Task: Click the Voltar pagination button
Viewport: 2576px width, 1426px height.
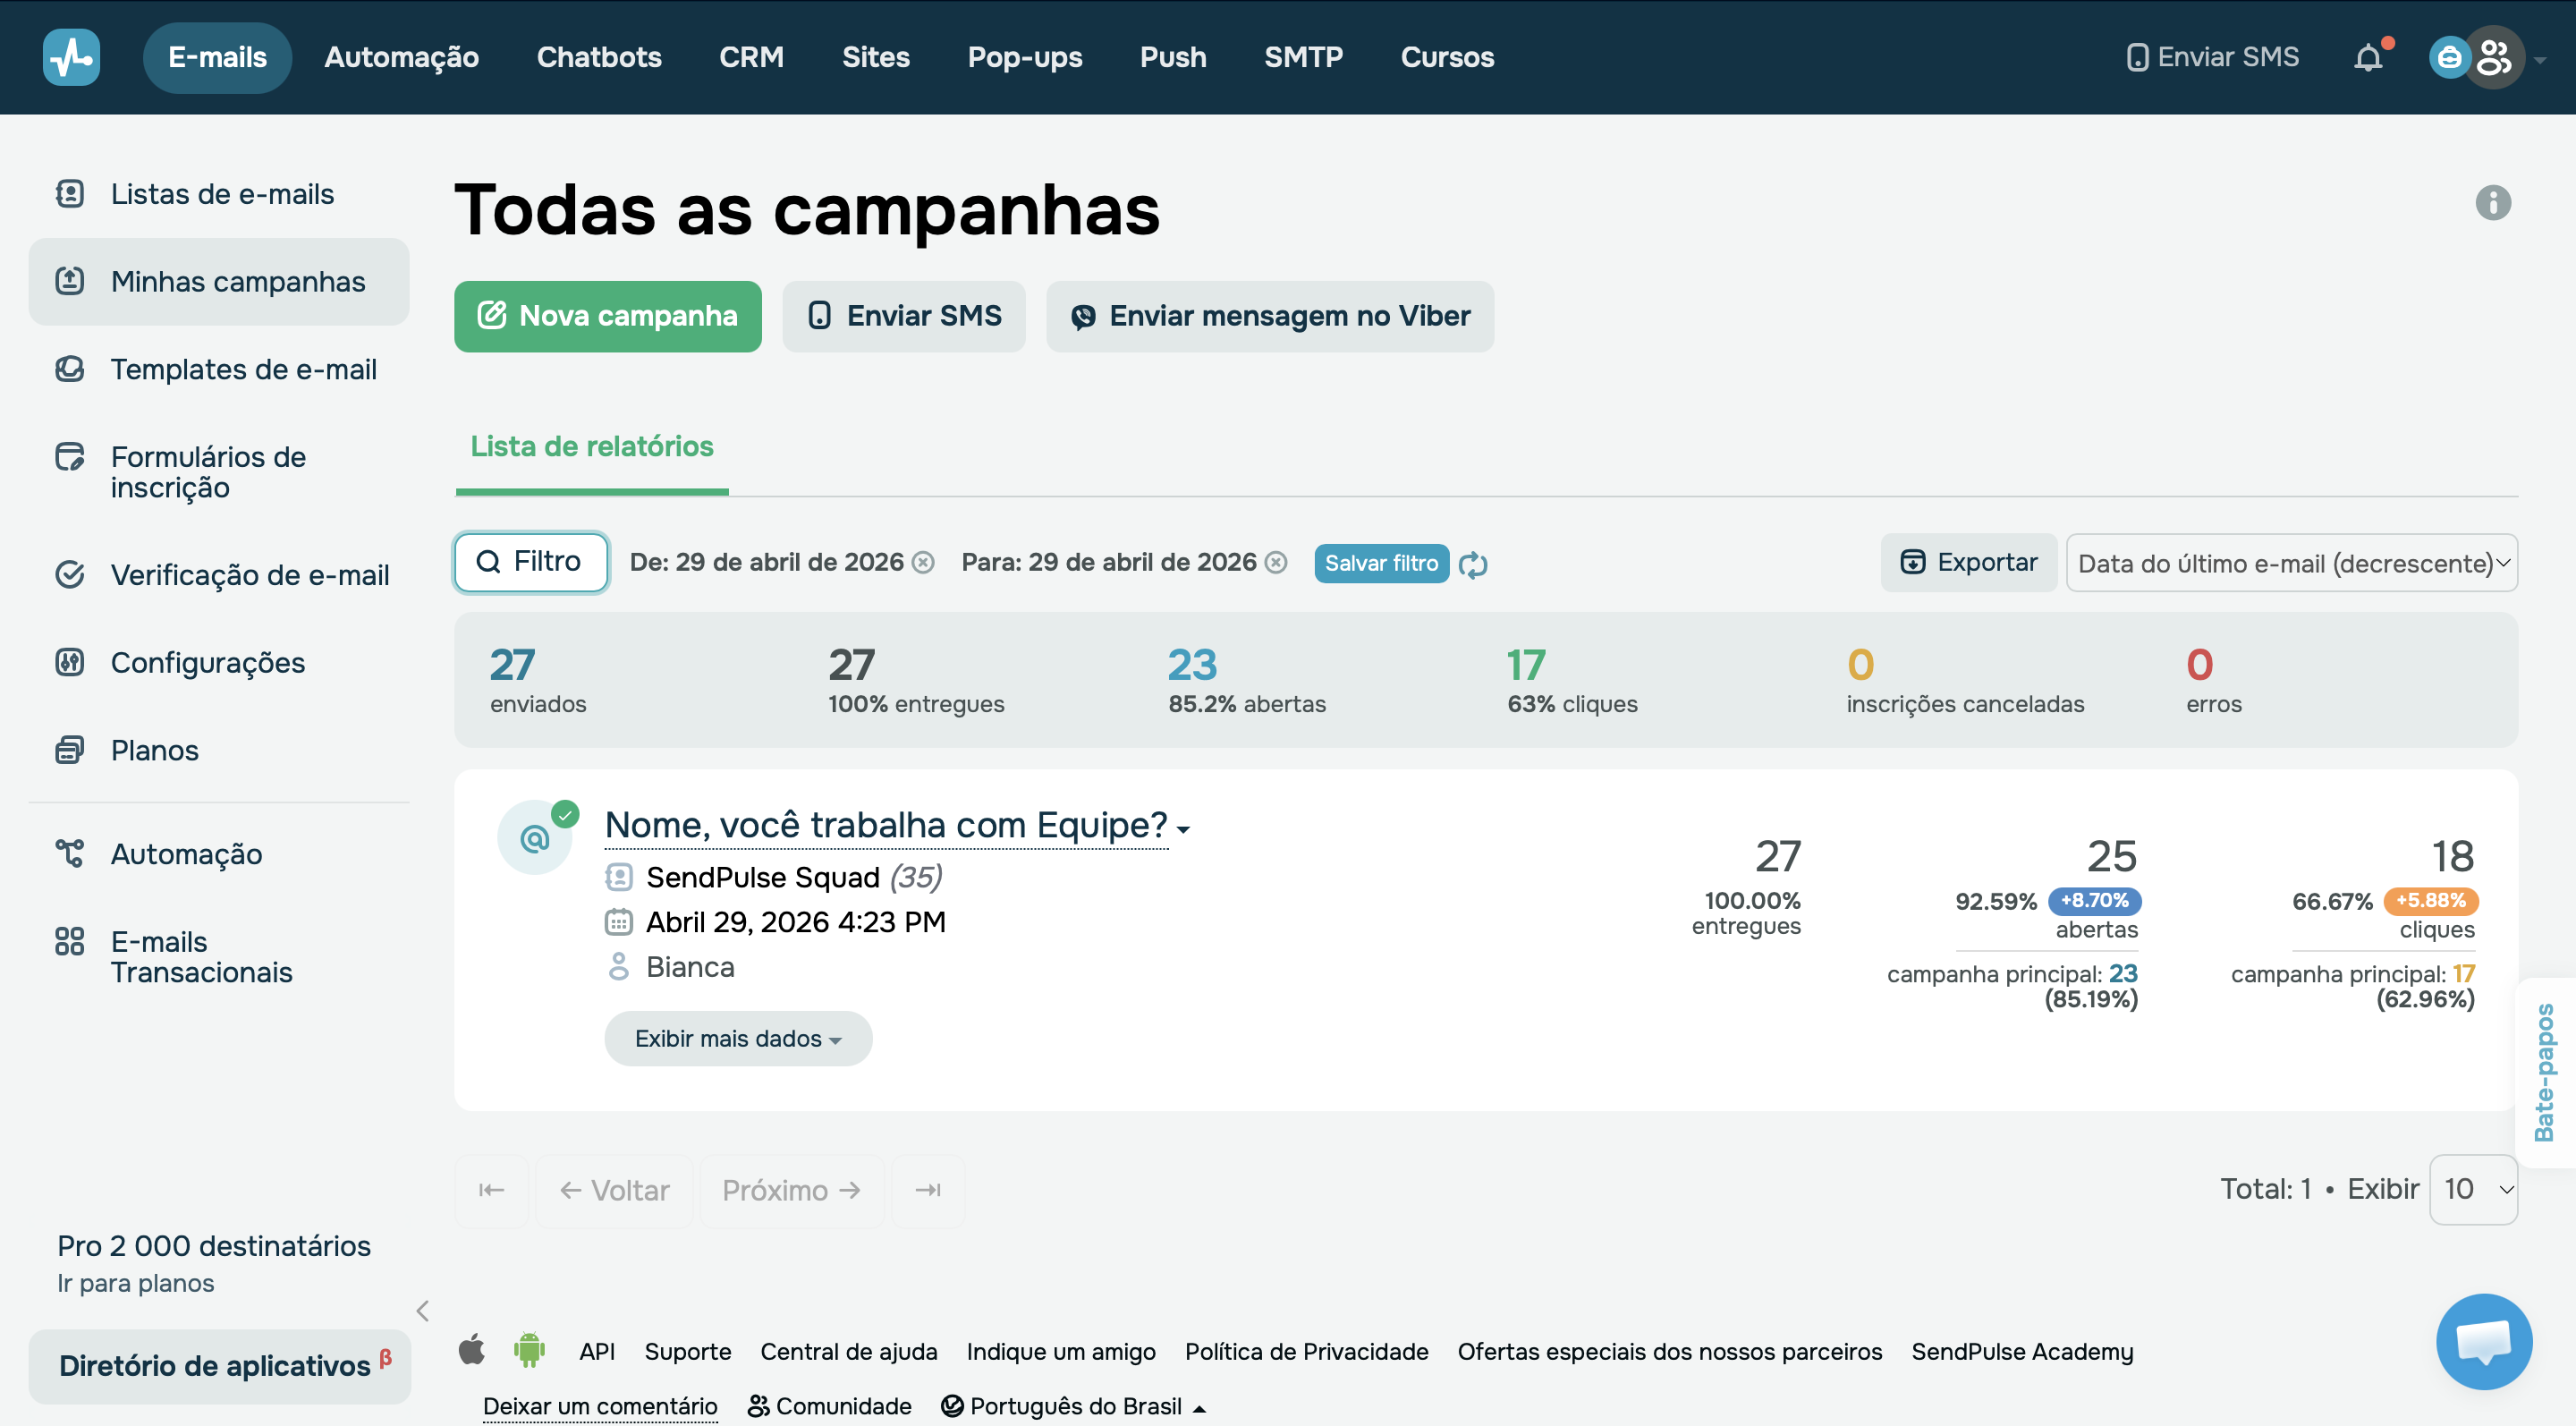Action: [614, 1190]
